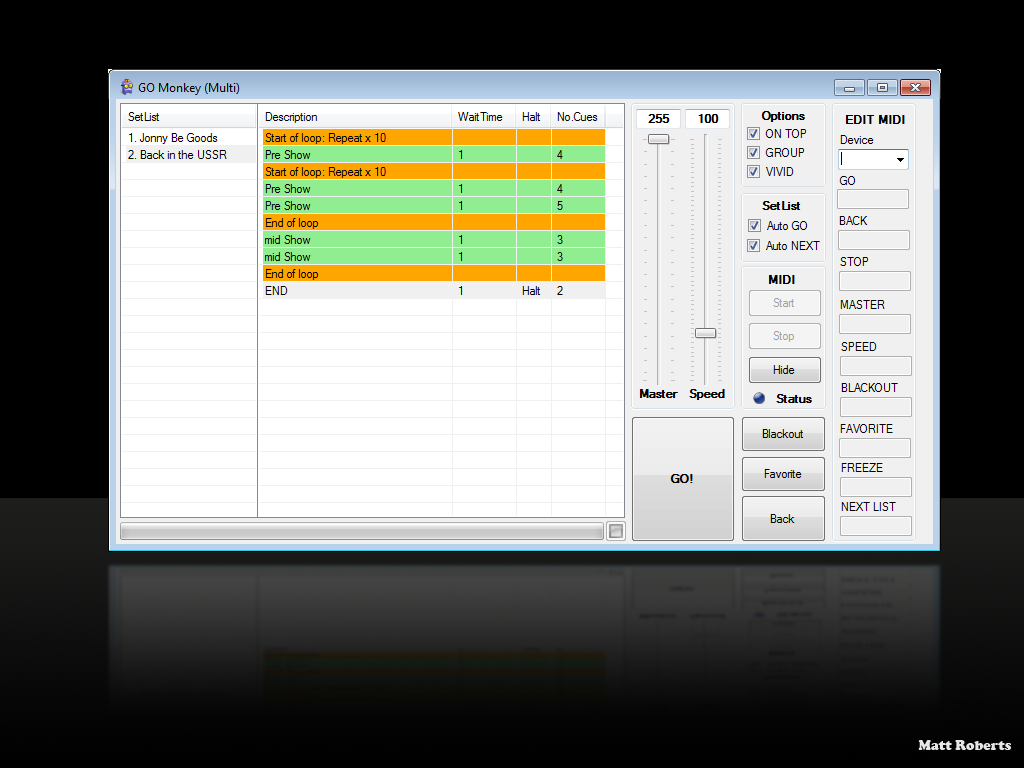The width and height of the screenshot is (1024, 768).
Task: Click the Speed slider handle
Action: pos(706,333)
